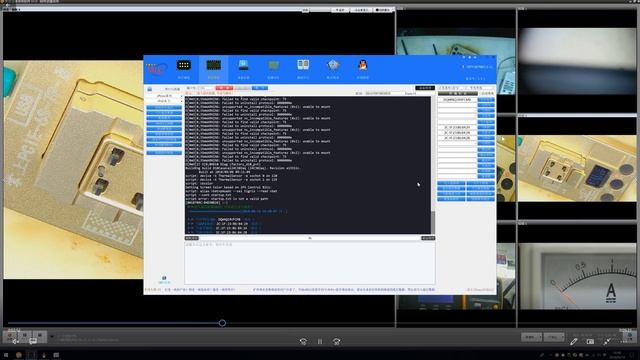Click the yellow-dotted connector icon in blue toolbar
640x360 pixels.
coord(184,65)
